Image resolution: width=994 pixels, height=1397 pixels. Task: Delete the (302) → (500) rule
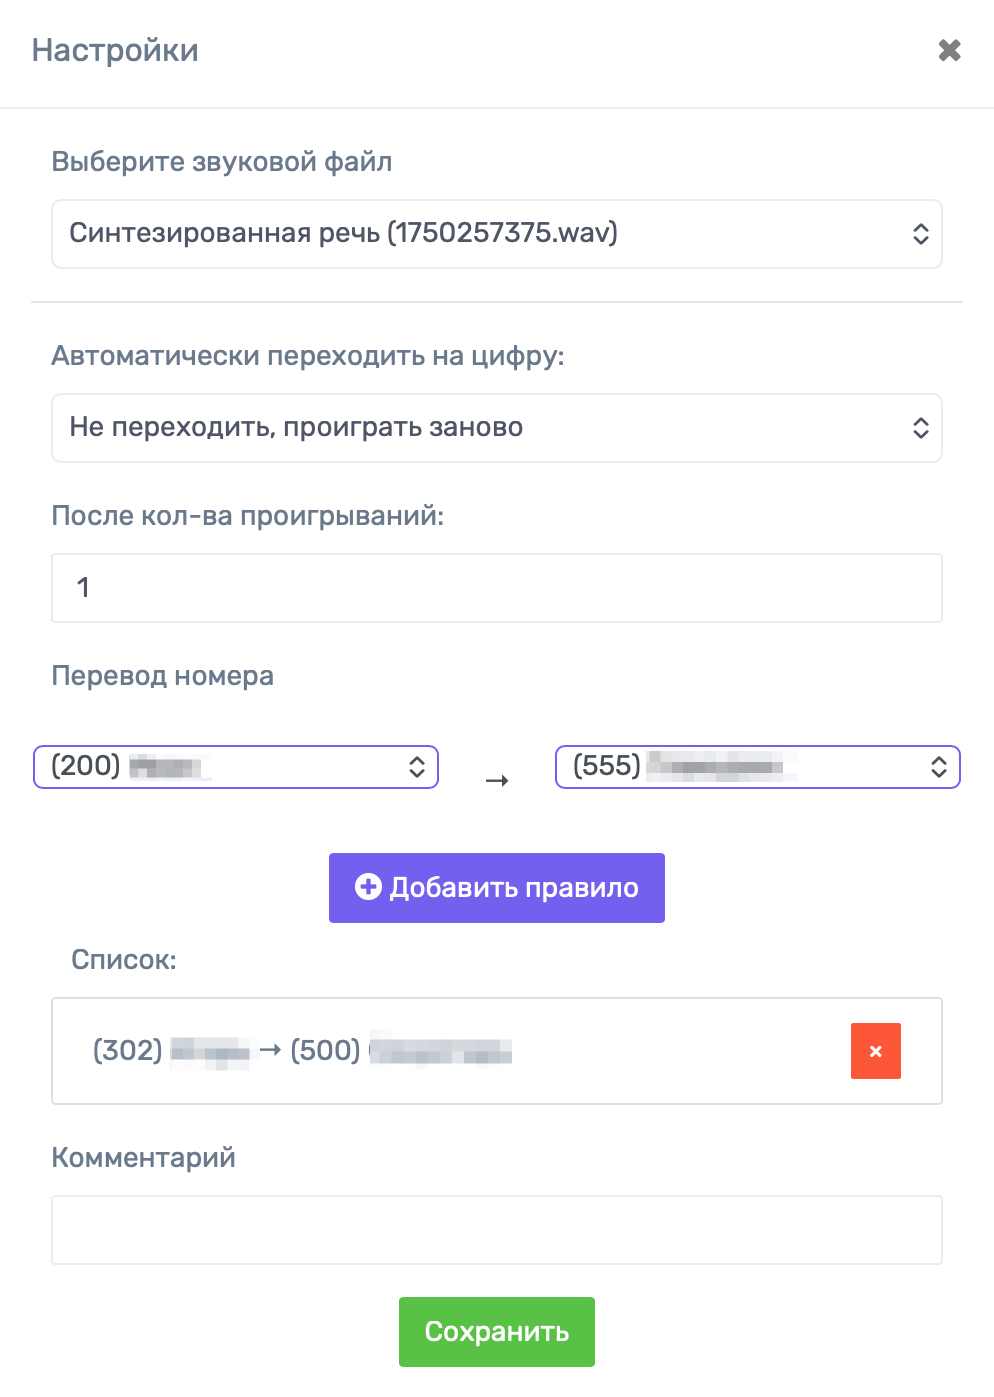875,1051
